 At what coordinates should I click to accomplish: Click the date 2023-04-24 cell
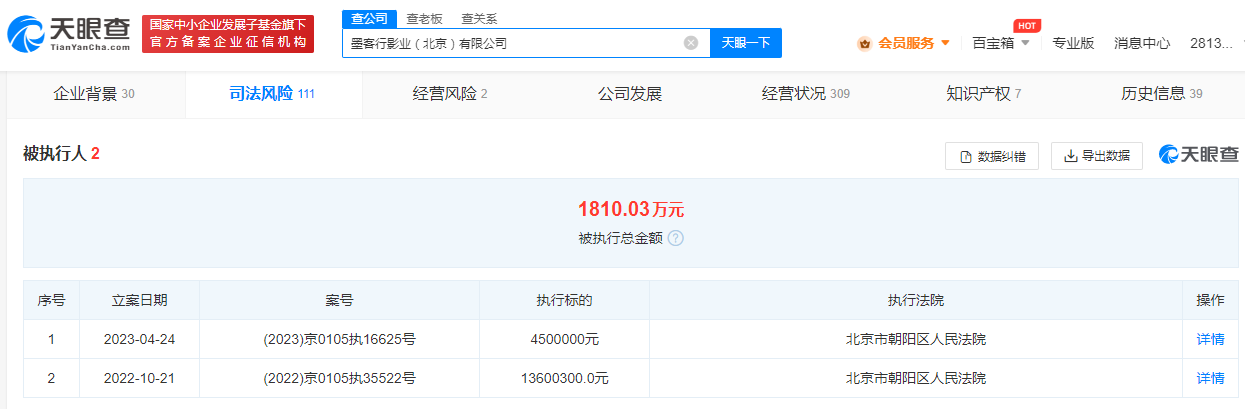point(140,339)
